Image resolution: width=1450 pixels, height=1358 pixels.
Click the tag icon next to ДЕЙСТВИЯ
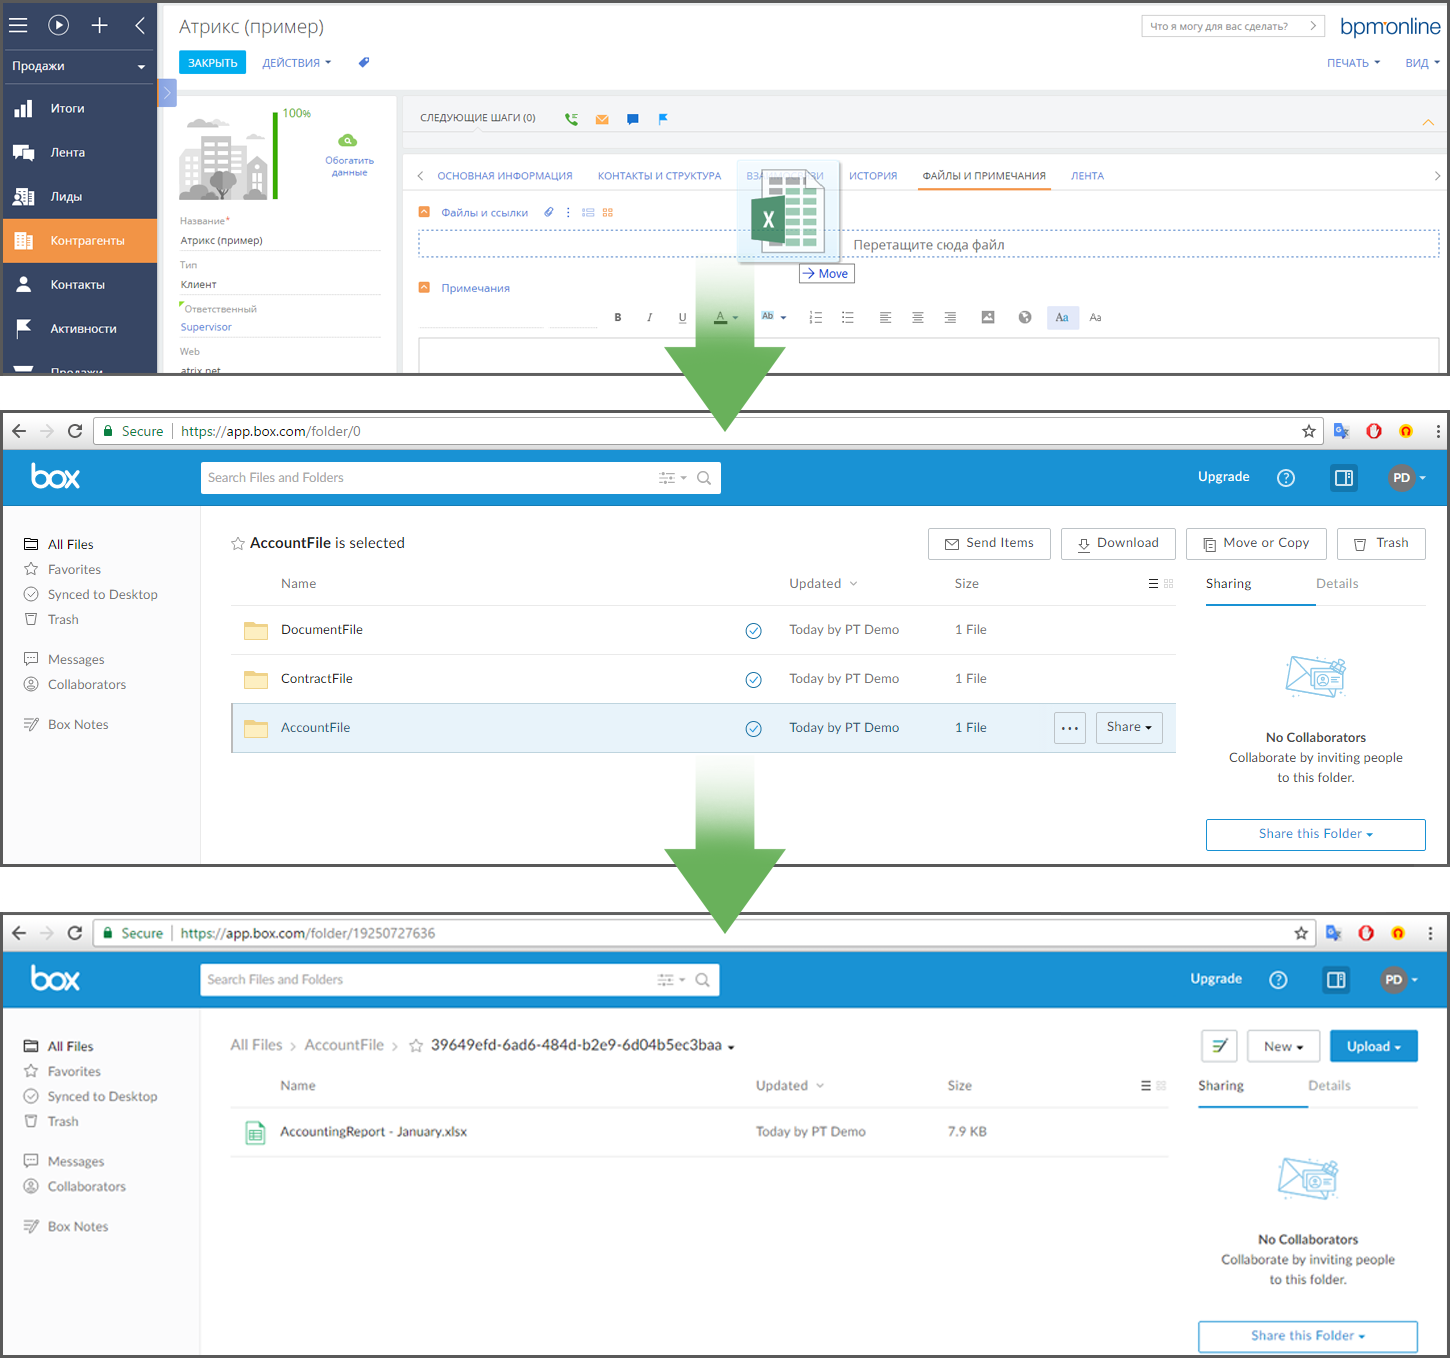(x=364, y=62)
